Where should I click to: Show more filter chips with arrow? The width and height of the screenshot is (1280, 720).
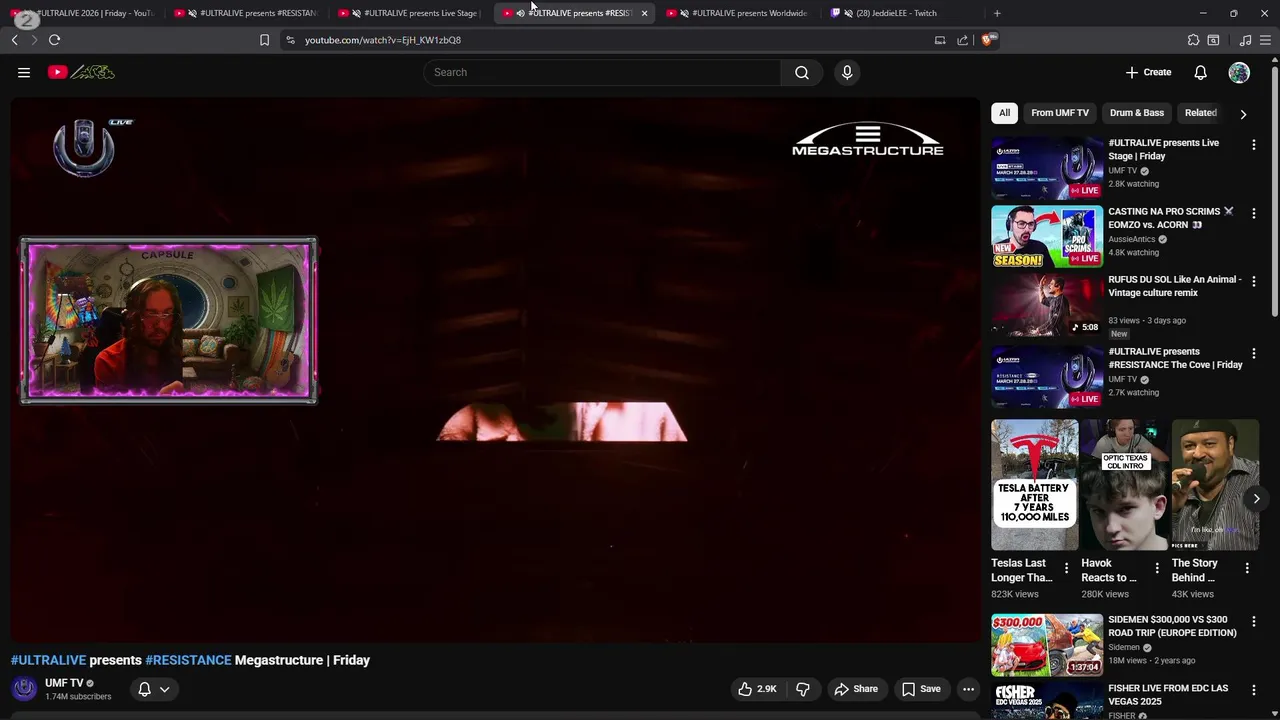click(x=1243, y=114)
